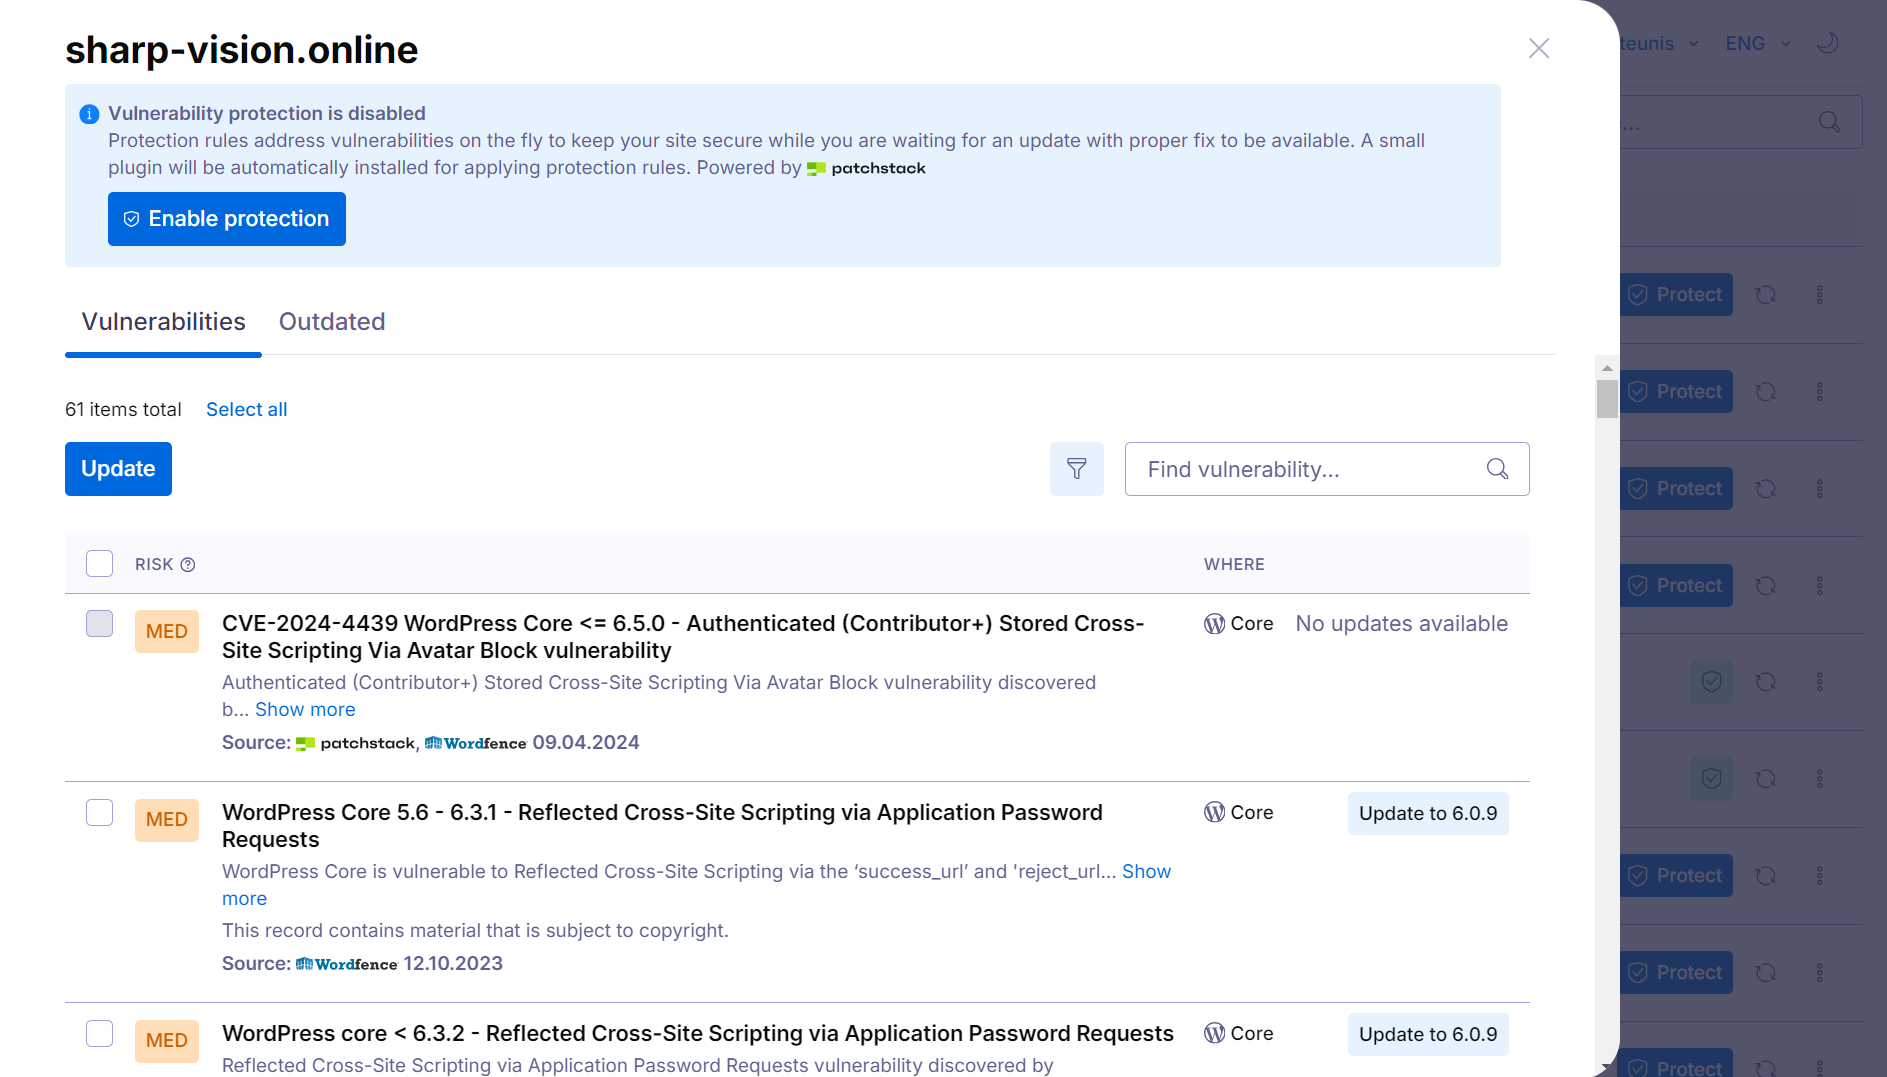This screenshot has width=1887, height=1077.
Task: Click the search icon in the background page
Action: [x=1829, y=122]
